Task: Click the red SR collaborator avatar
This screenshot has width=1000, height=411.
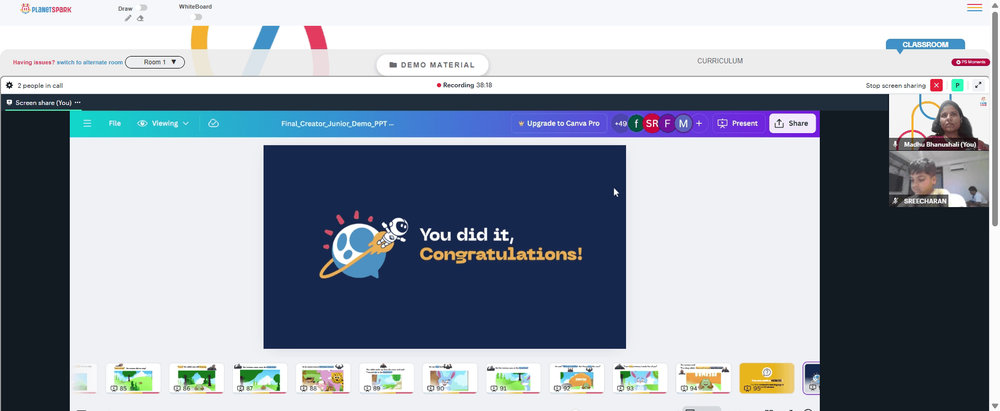Action: click(x=651, y=123)
